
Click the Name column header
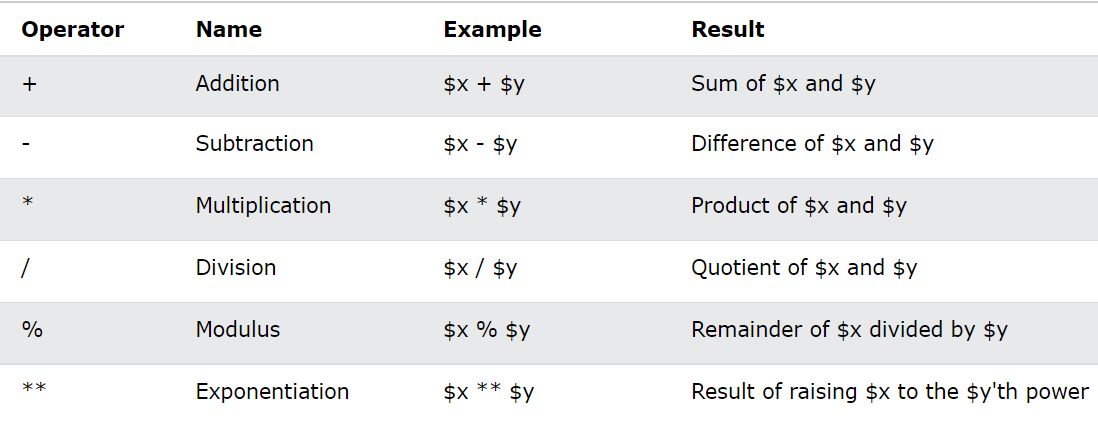coord(229,29)
